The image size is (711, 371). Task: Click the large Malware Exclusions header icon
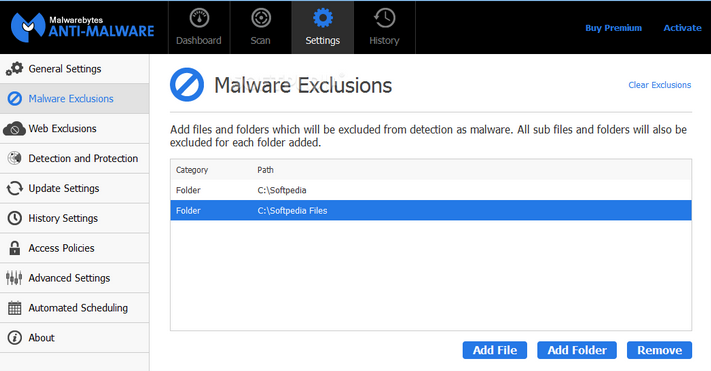pyautogui.click(x=187, y=85)
